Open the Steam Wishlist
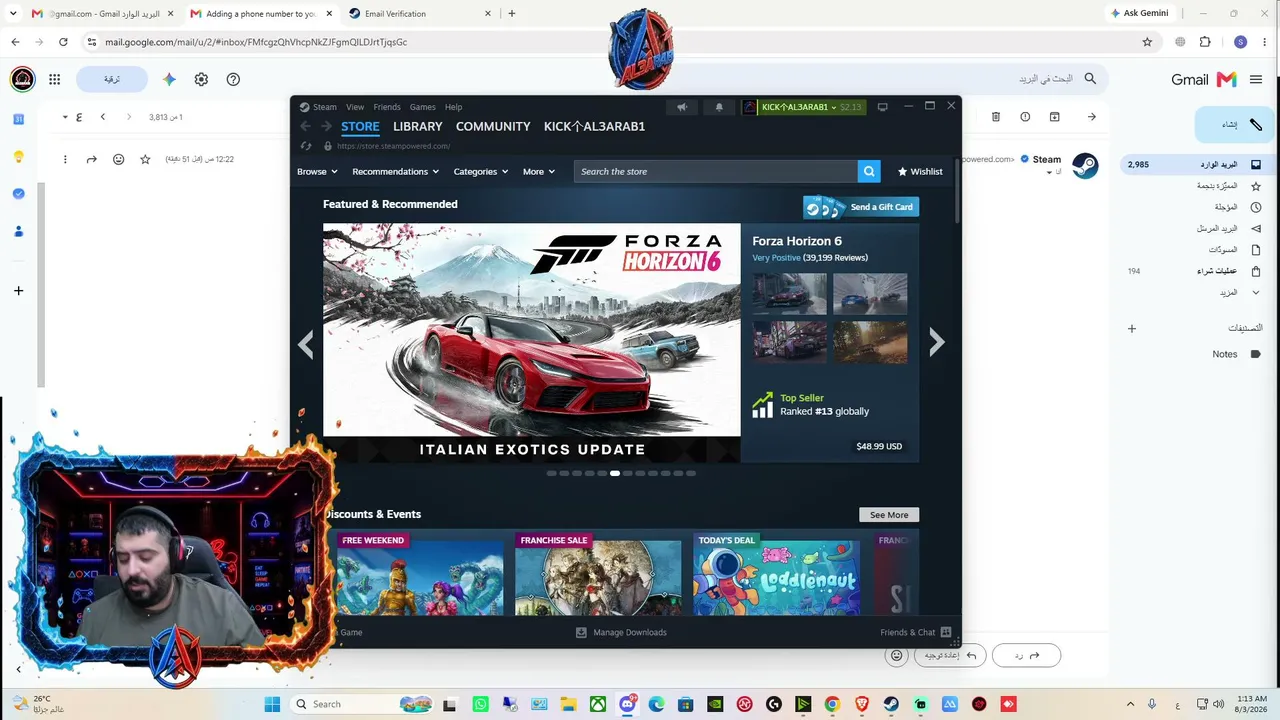The height and width of the screenshot is (720, 1280). point(920,171)
